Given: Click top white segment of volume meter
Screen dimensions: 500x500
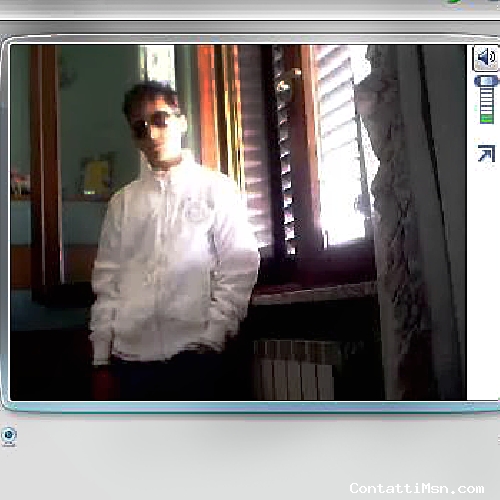Looking at the screenshot, I should pyautogui.click(x=487, y=90).
